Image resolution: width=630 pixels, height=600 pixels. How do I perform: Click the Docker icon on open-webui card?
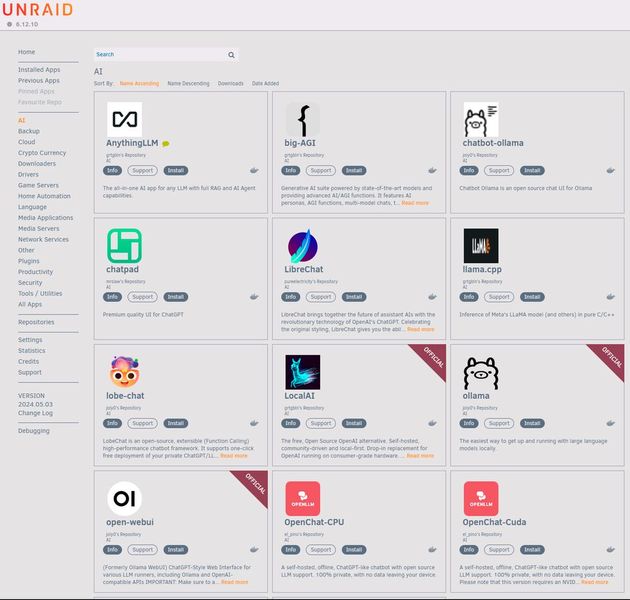pyautogui.click(x=254, y=549)
